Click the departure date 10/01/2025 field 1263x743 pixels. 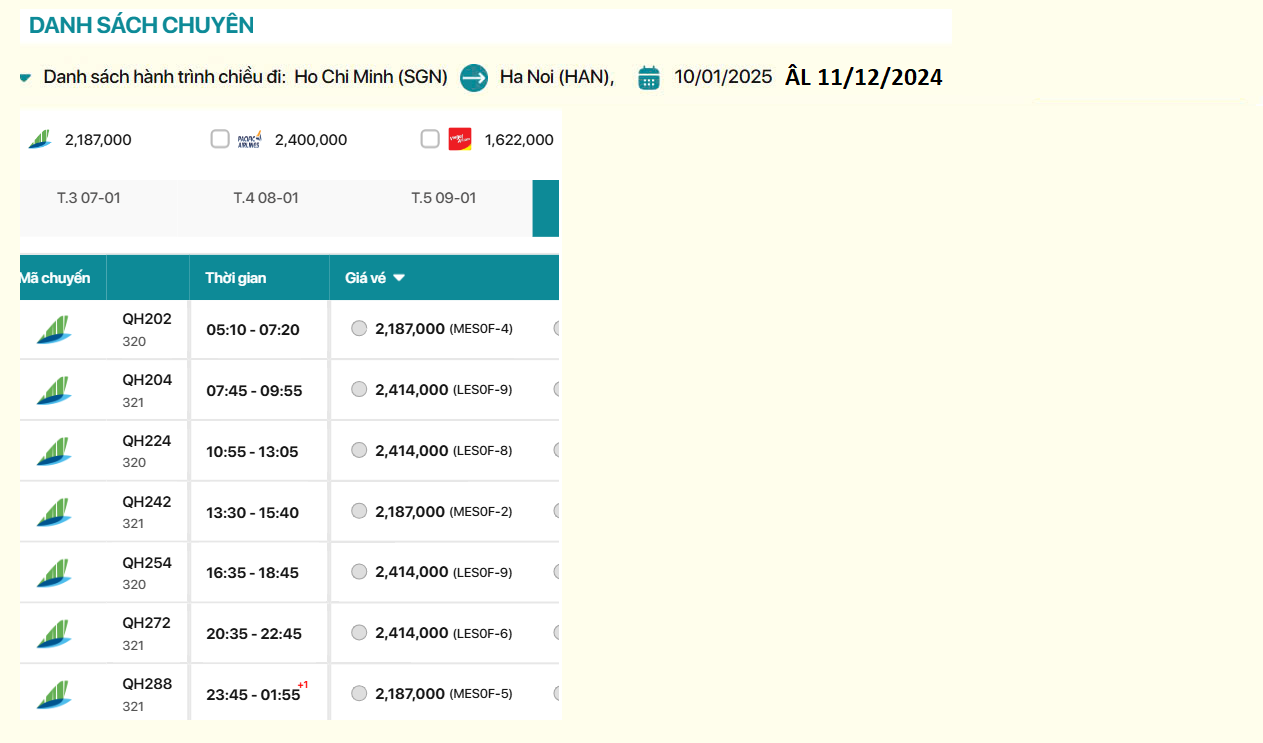[723, 77]
